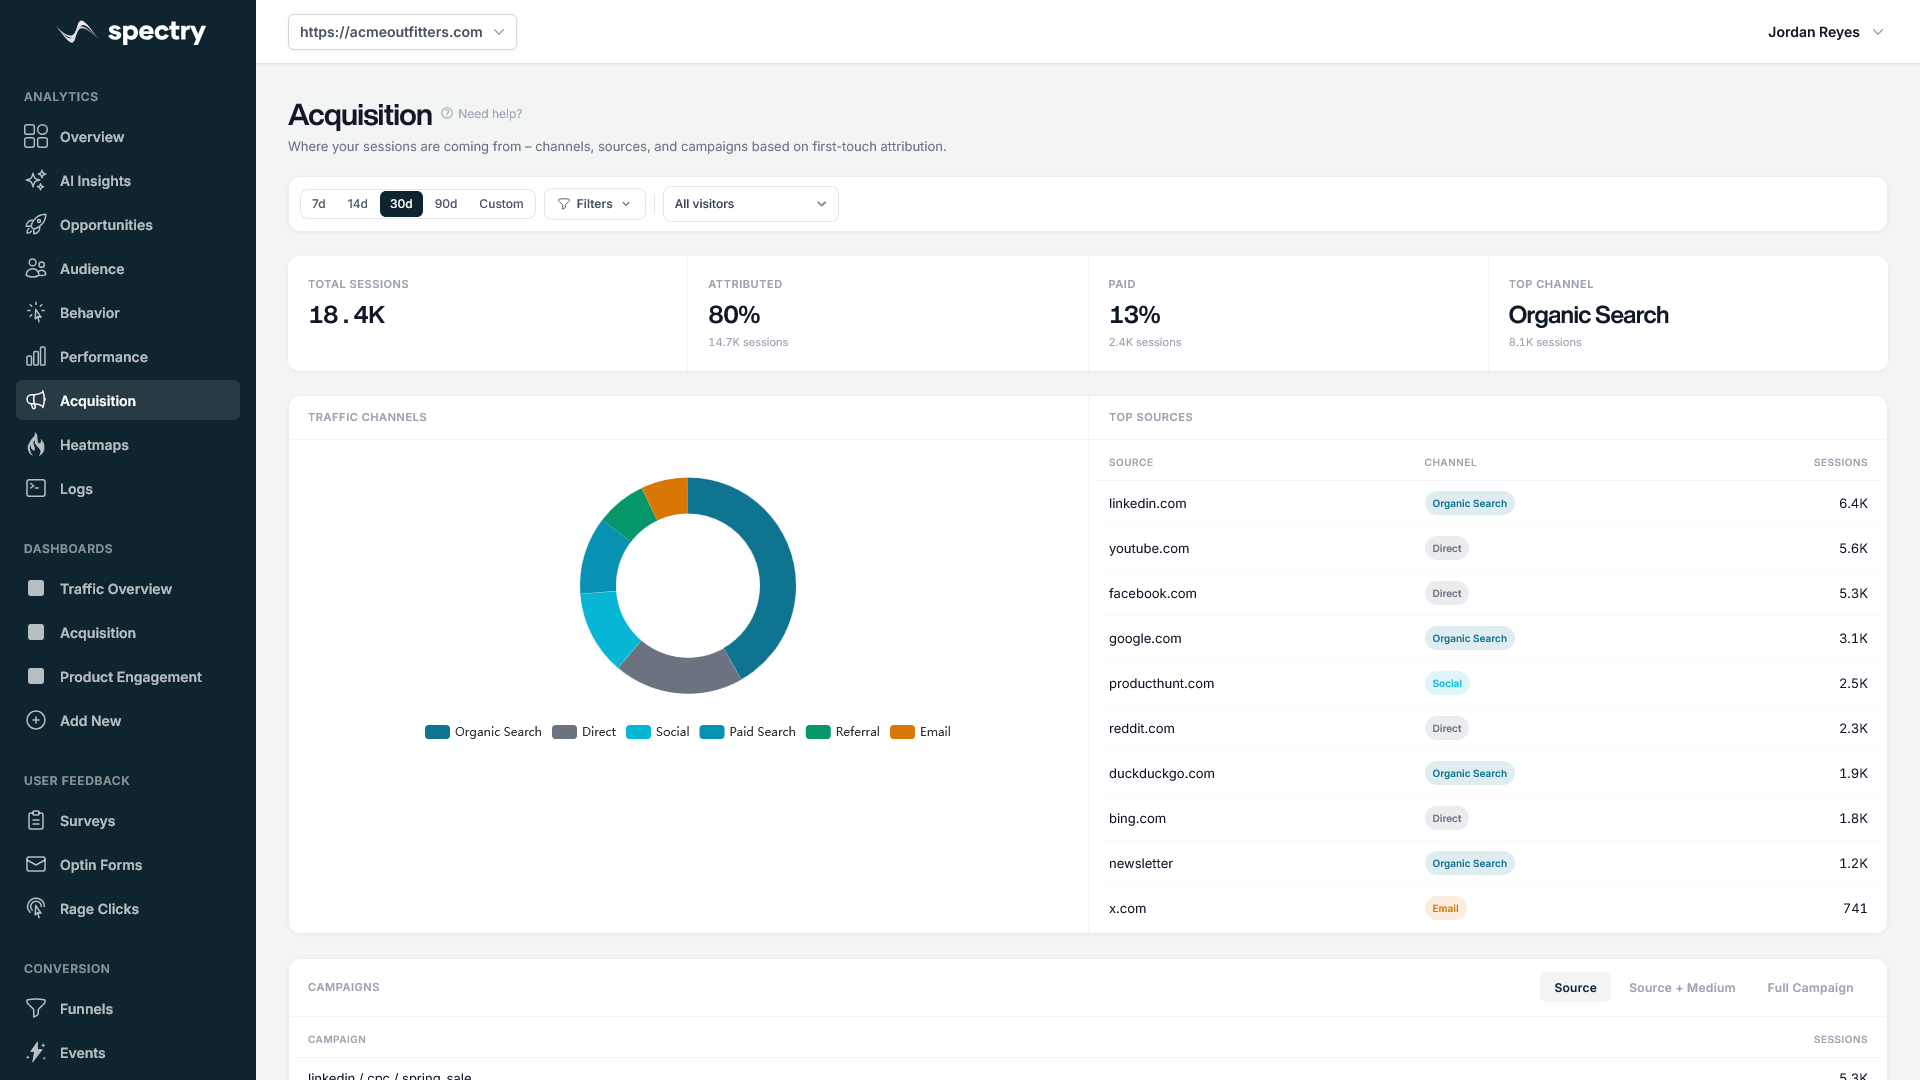Click the Logs terminal icon

click(36, 489)
